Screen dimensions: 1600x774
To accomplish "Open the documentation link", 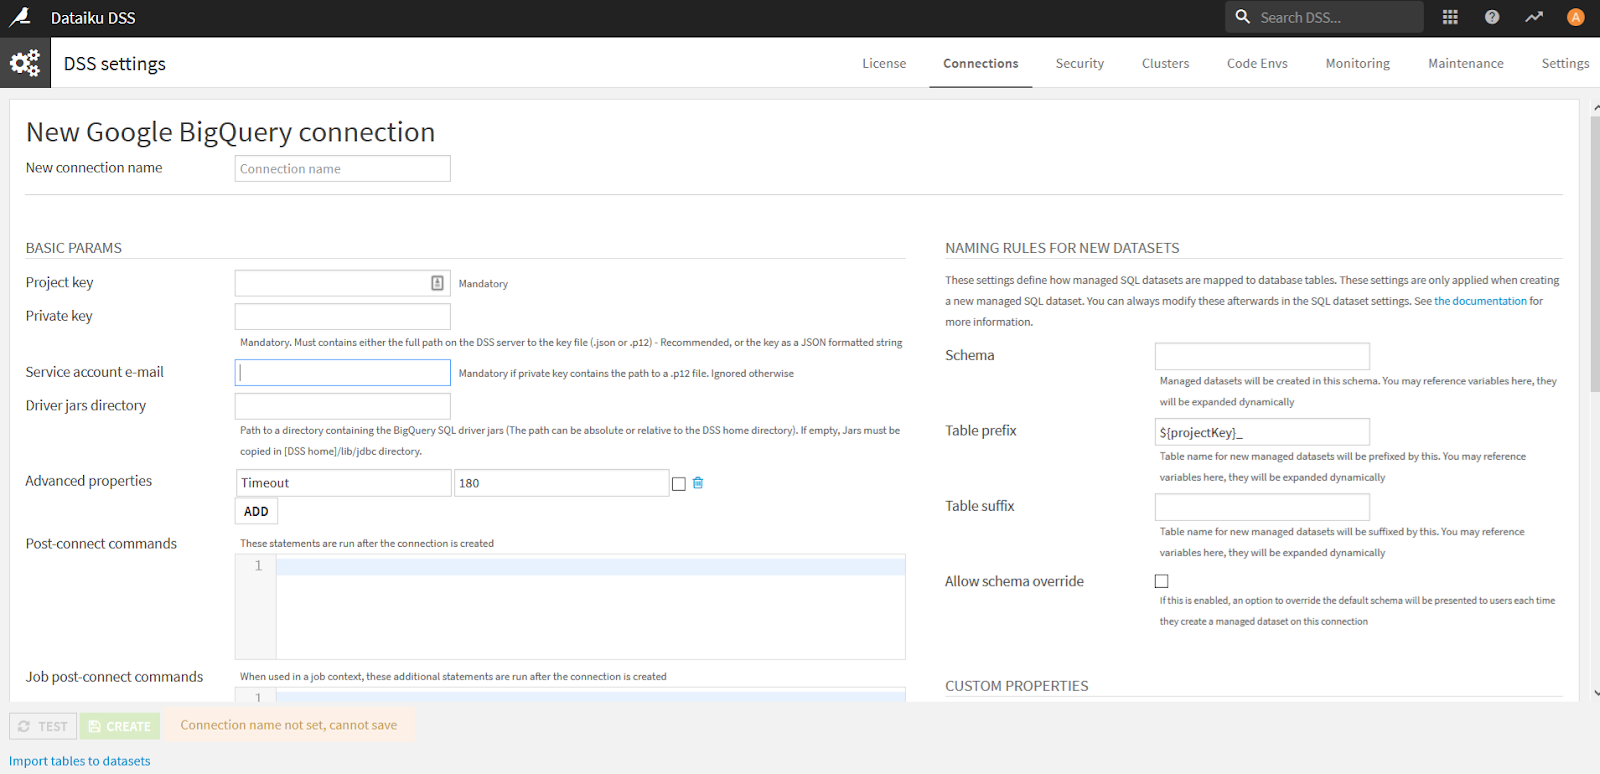I will tap(1480, 301).
